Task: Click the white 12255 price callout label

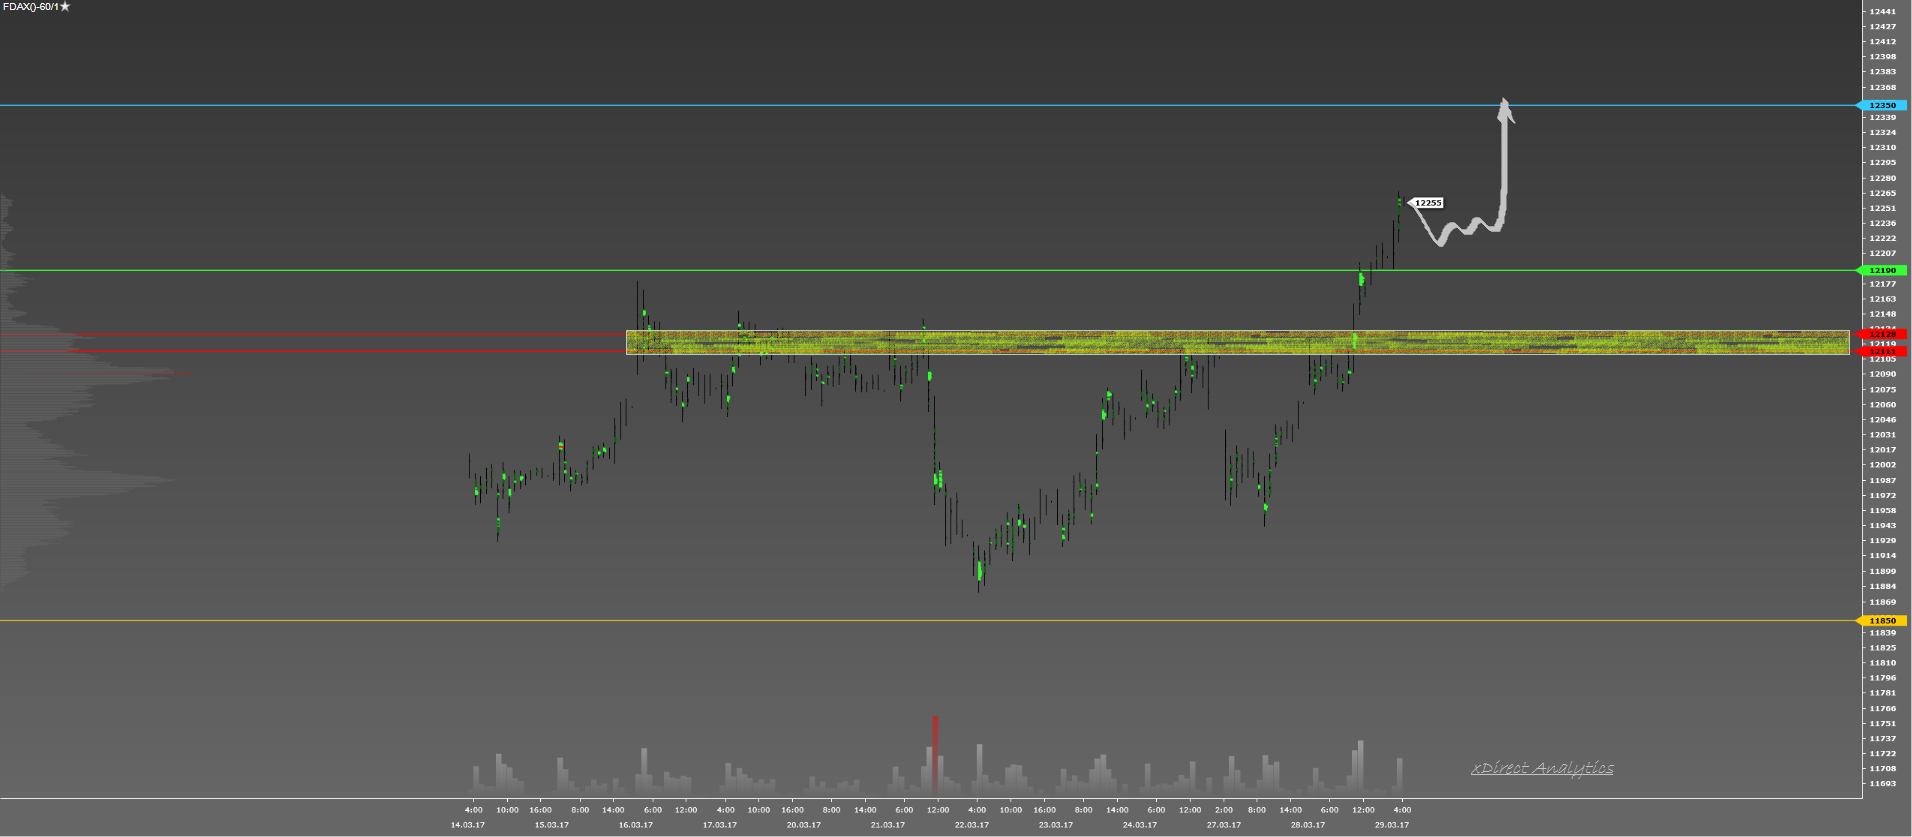Action: click(x=1428, y=203)
